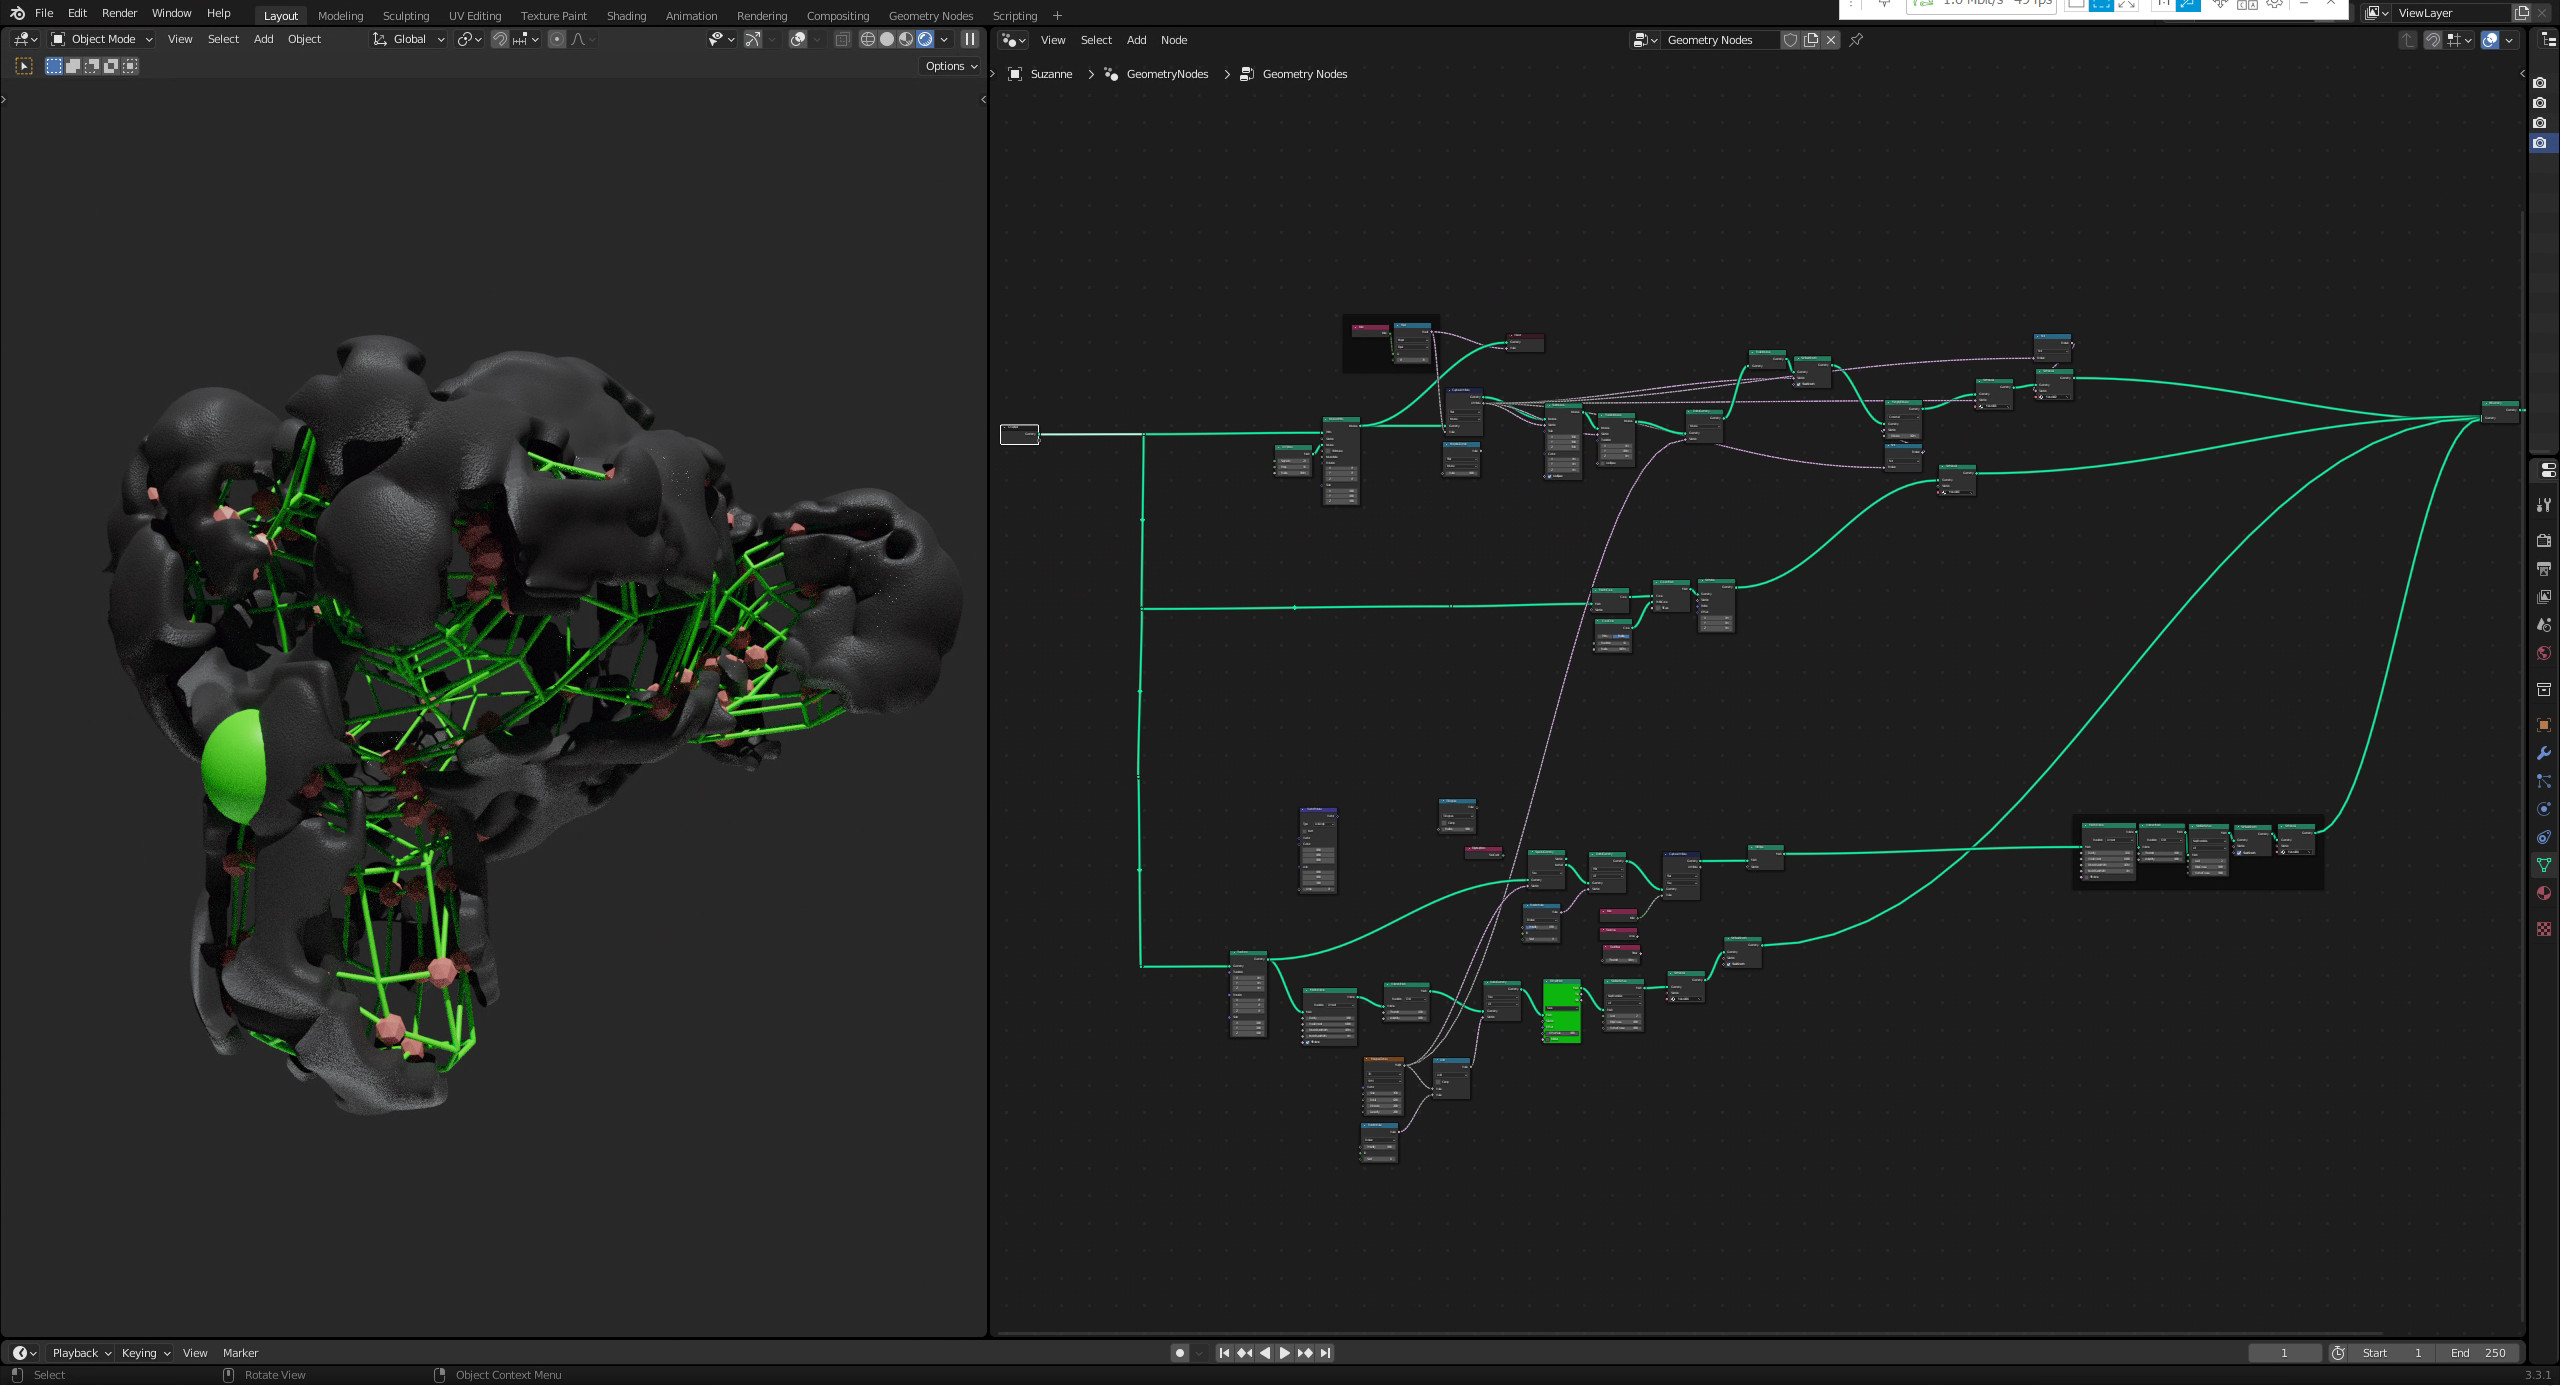Open Object Data properties tab
This screenshot has width=2560, height=1386.
click(2544, 865)
